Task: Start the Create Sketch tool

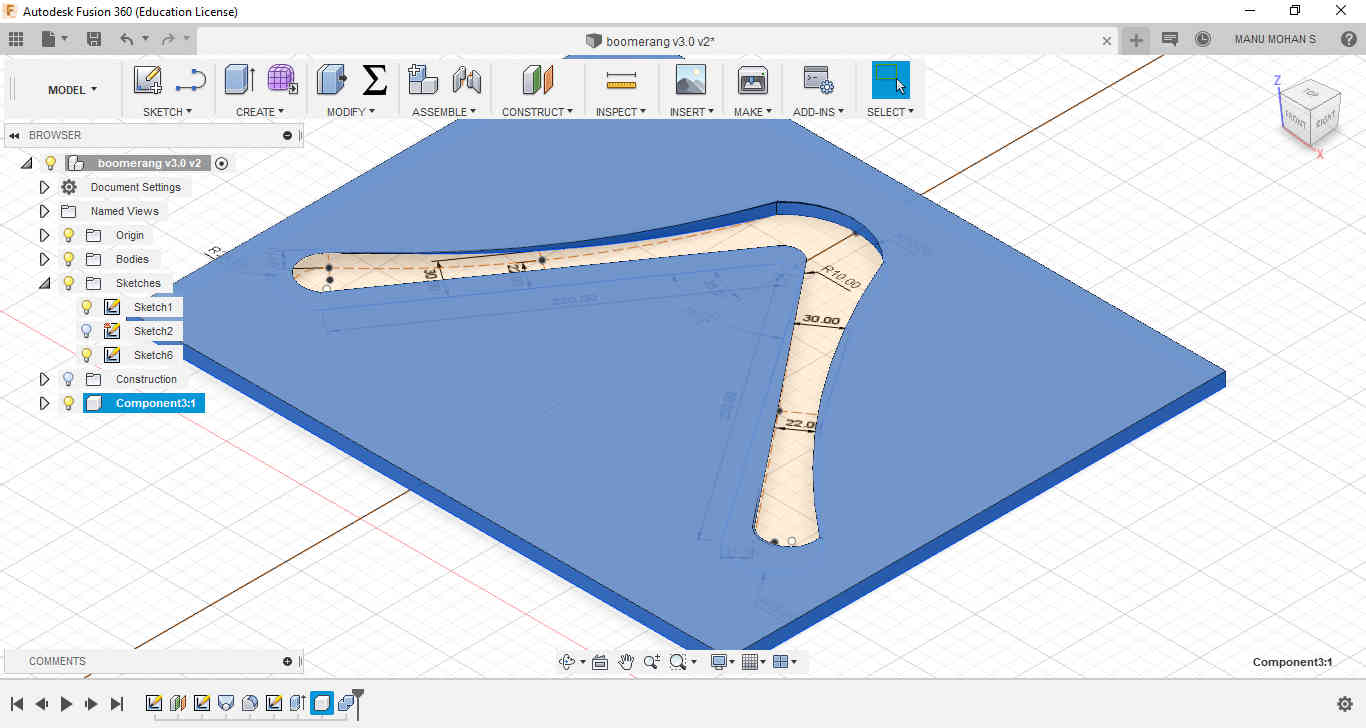Action: point(148,80)
